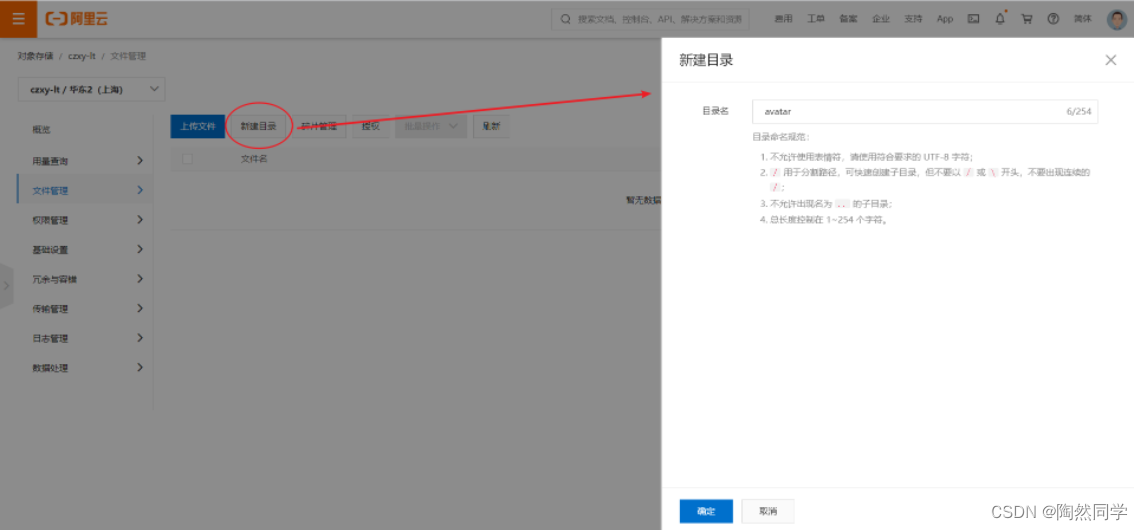Image resolution: width=1143 pixels, height=530 pixels.
Task: Open 概览 in the sidebar
Action: (x=41, y=130)
